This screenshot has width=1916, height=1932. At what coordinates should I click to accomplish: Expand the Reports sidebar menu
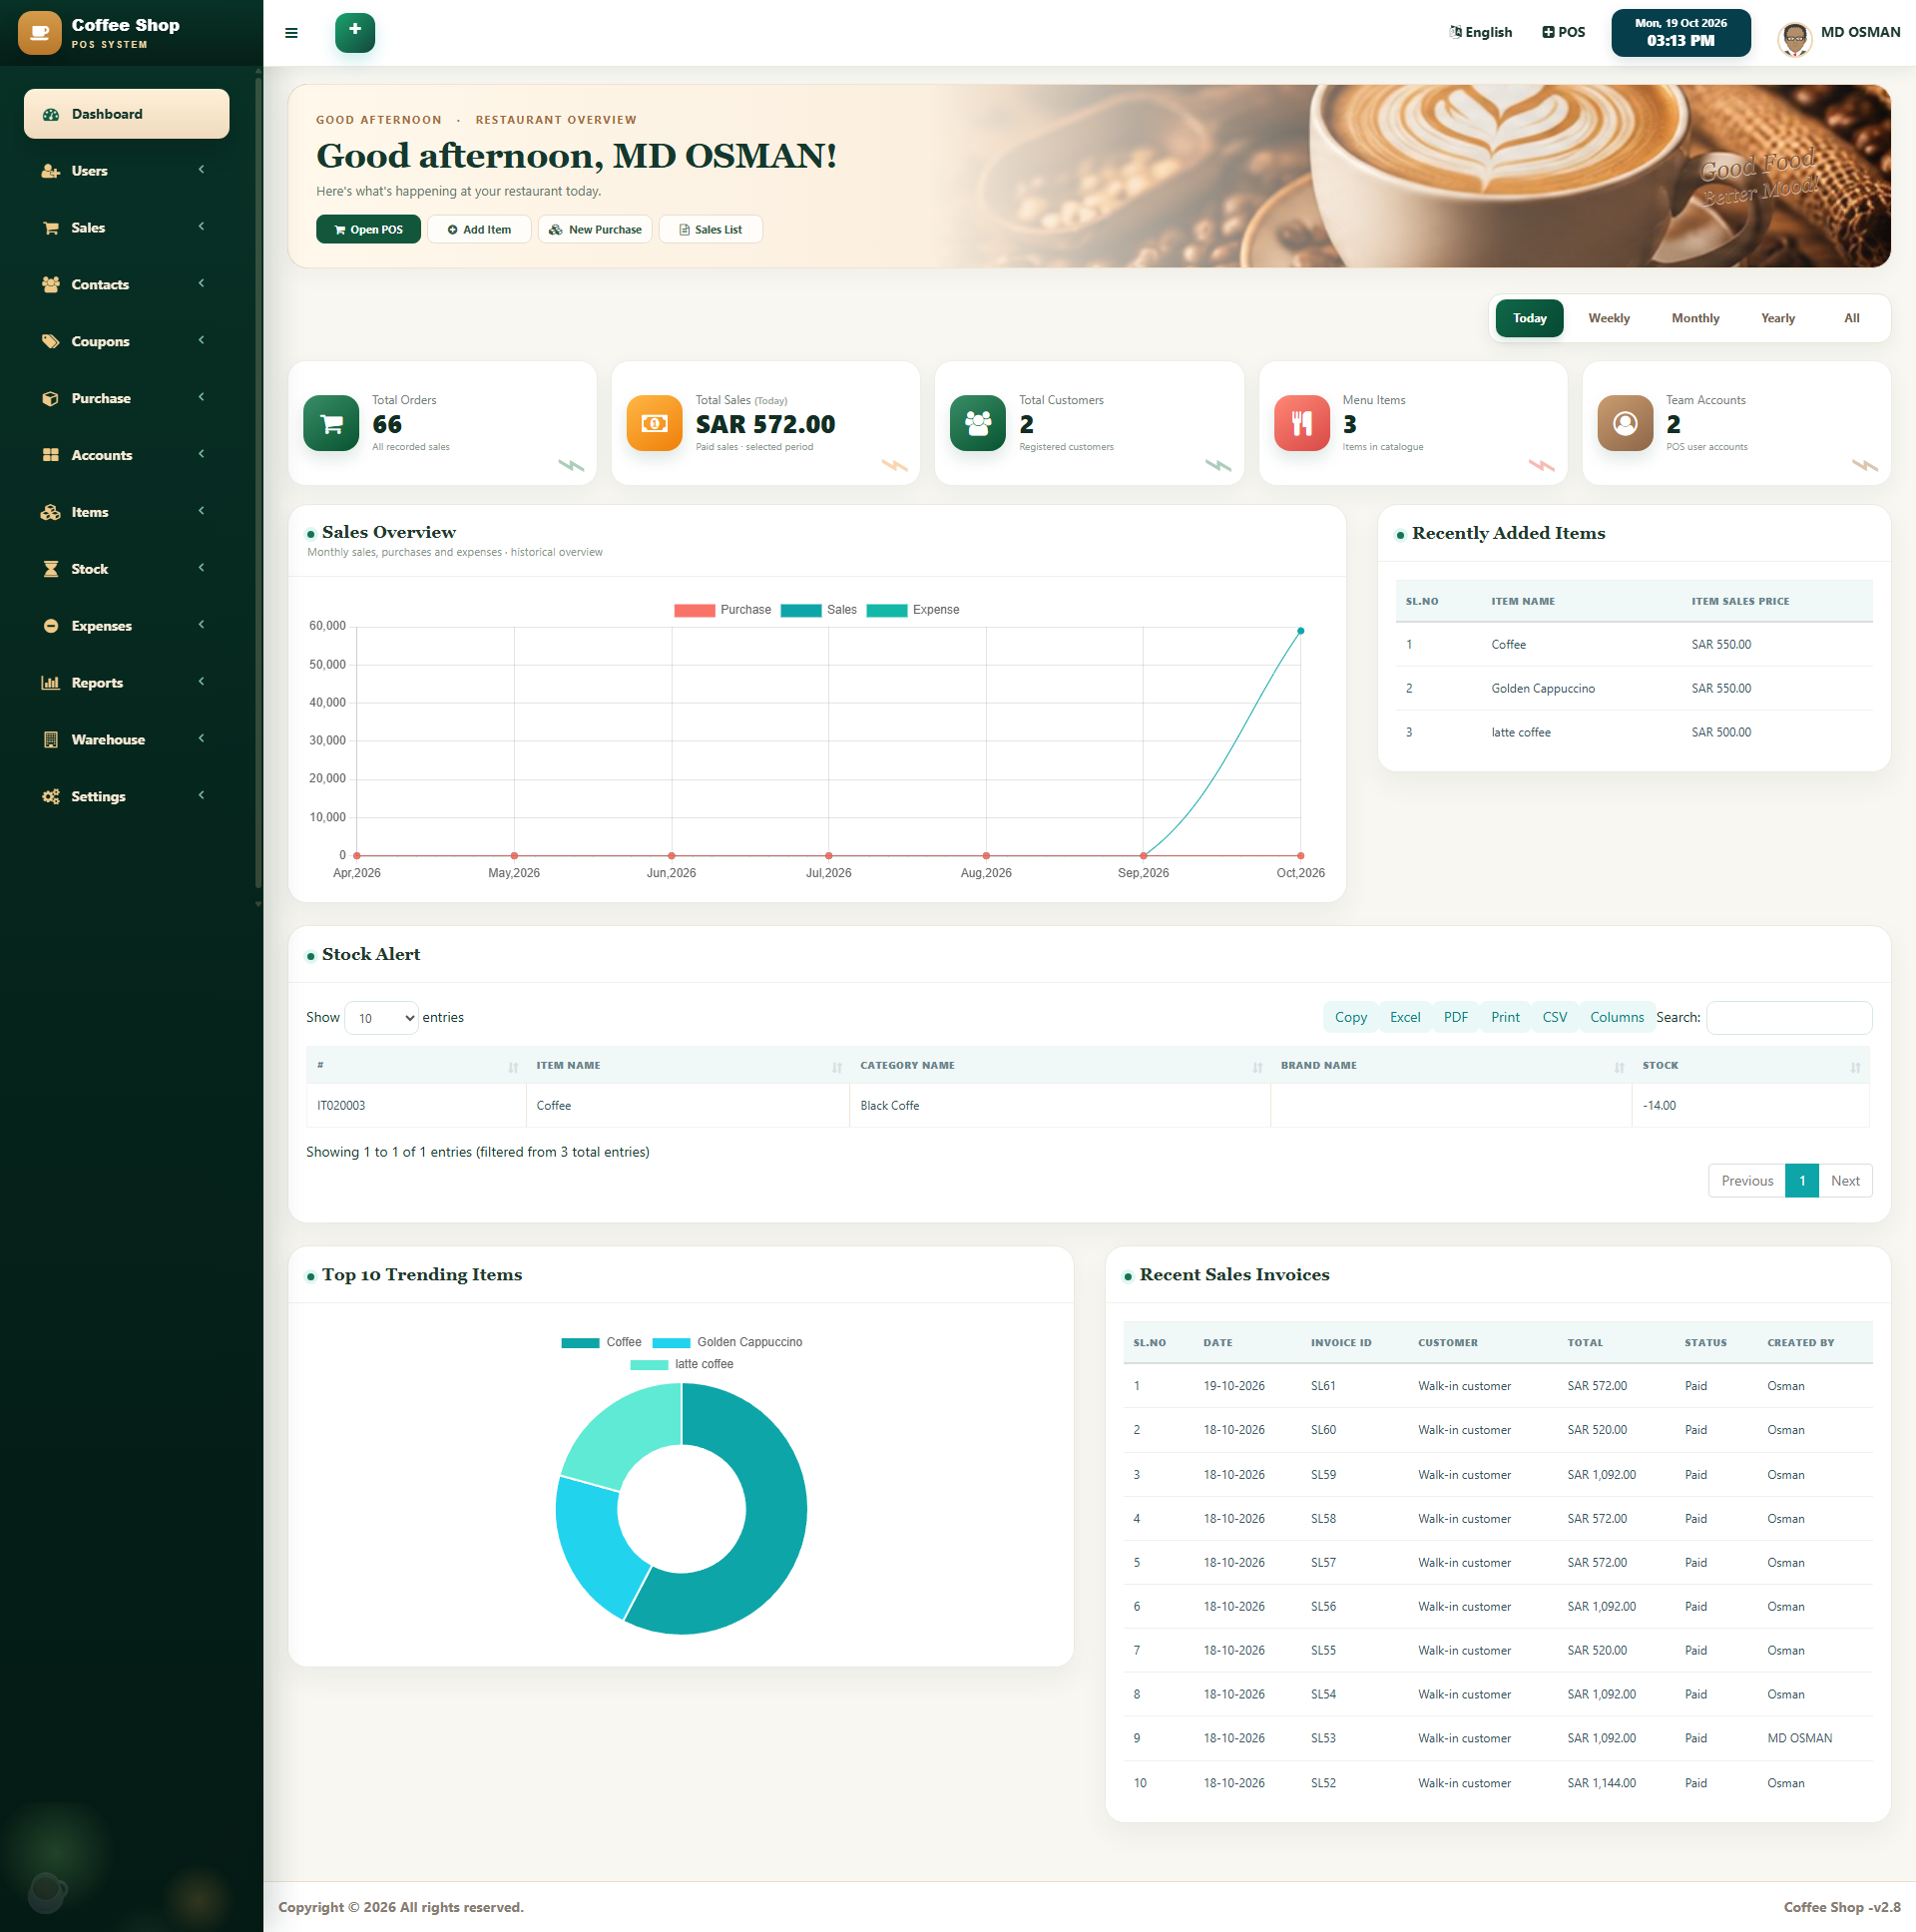(x=127, y=683)
